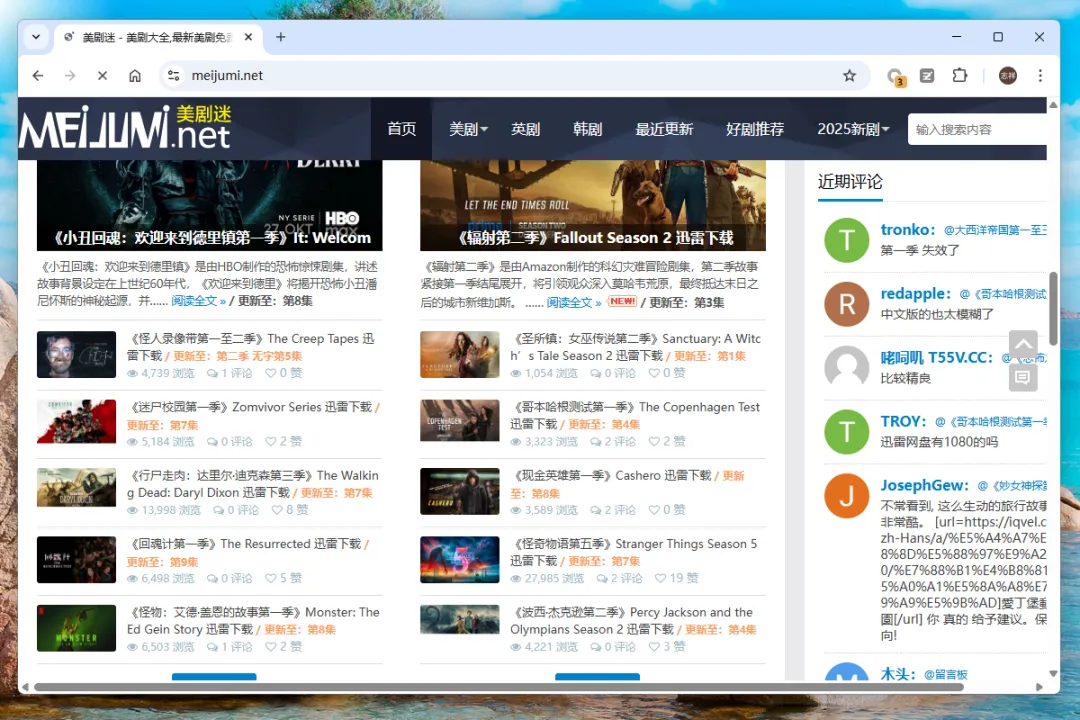Select the 首页 nav item
The image size is (1080, 720).
point(402,129)
